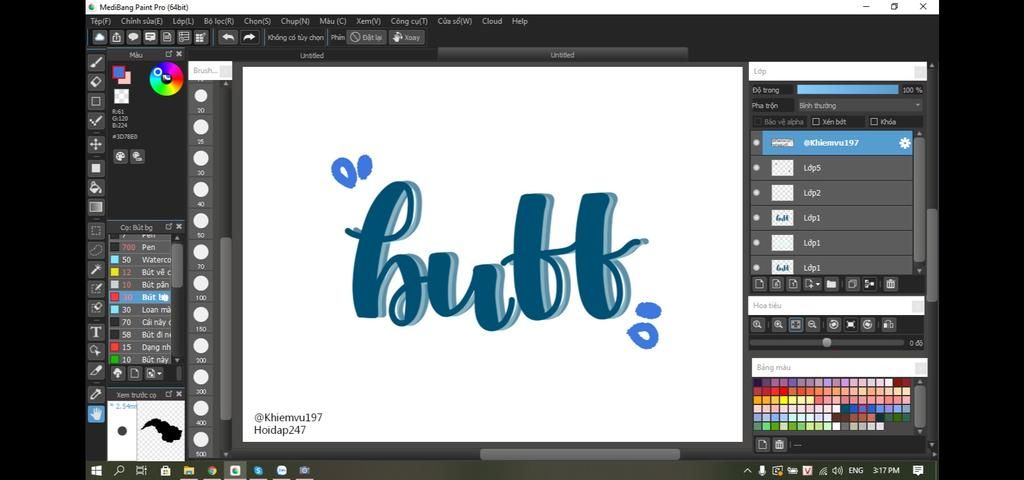Choose the Text tool

[96, 332]
